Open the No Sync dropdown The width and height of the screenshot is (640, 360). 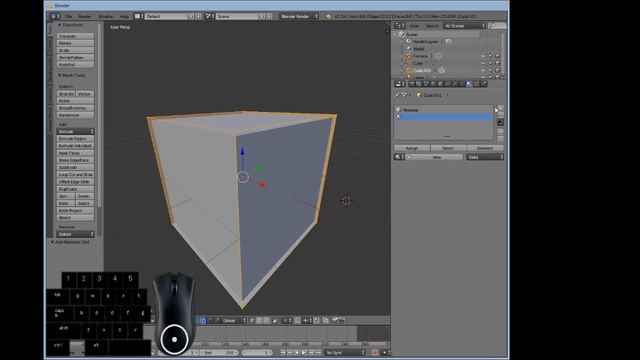345,352
